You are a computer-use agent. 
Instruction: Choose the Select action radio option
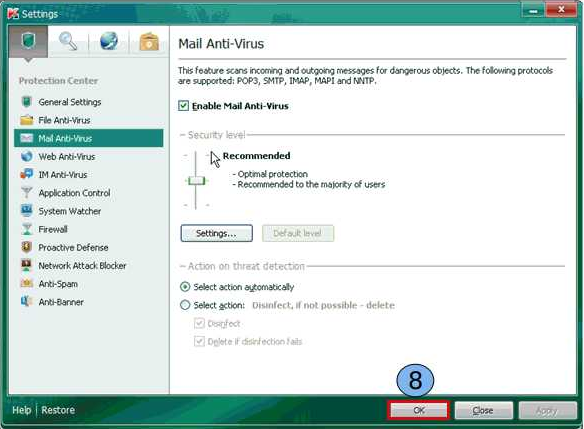(185, 305)
